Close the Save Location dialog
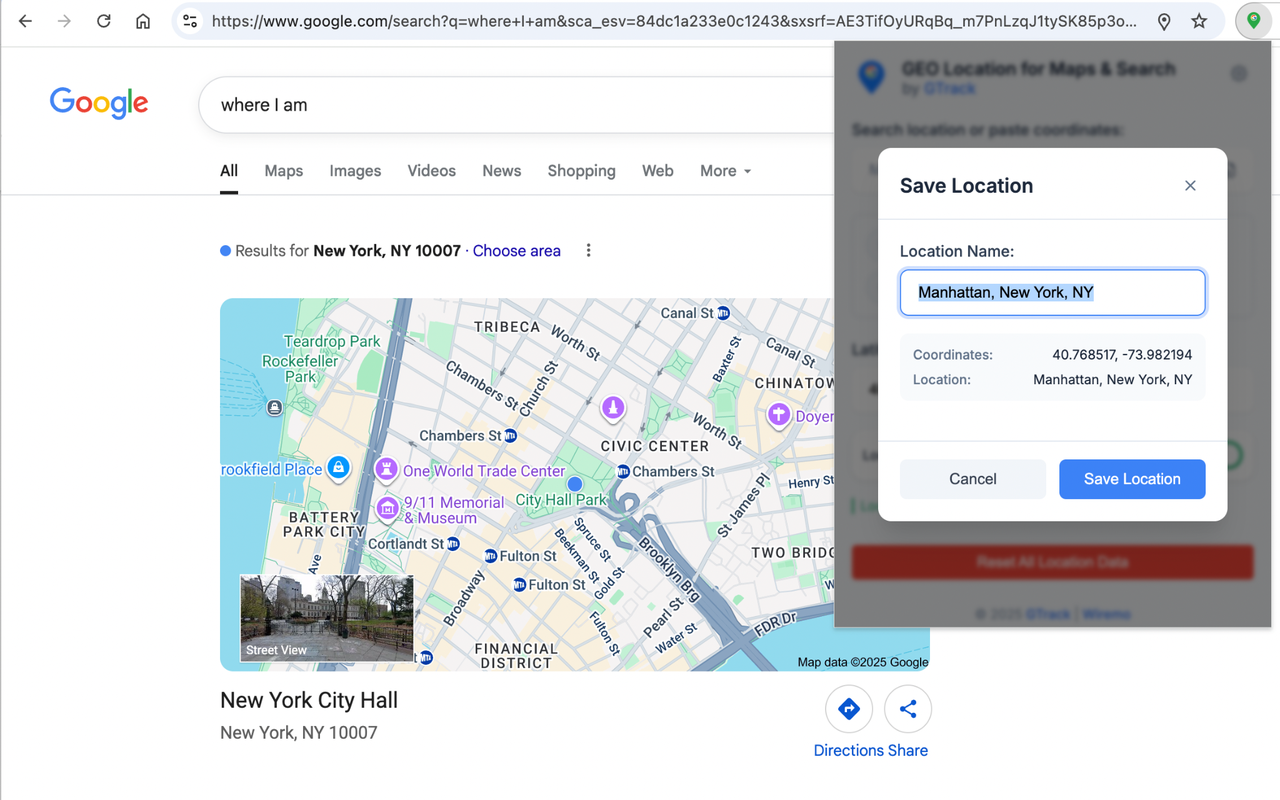Image resolution: width=1280 pixels, height=800 pixels. (x=1190, y=185)
